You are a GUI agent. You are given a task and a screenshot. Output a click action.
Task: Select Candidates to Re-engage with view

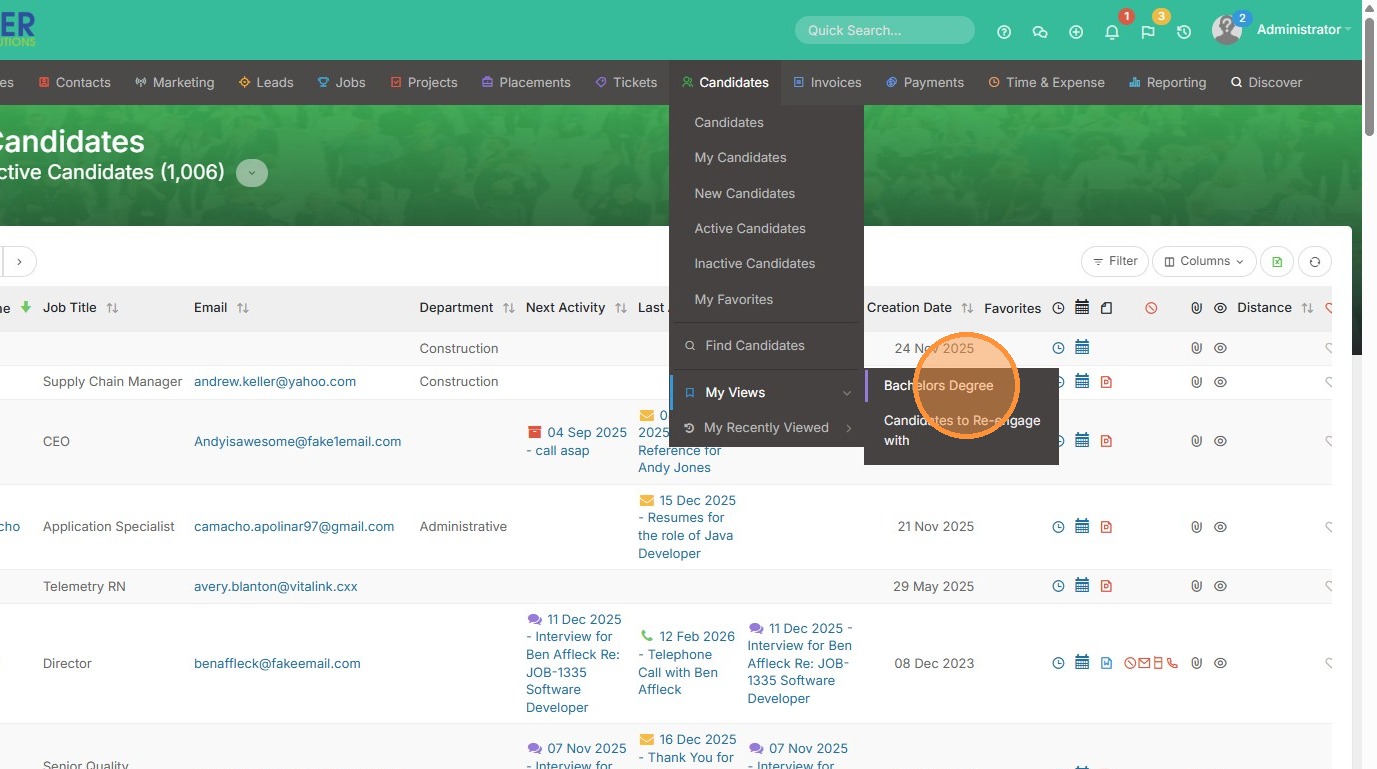click(x=962, y=430)
